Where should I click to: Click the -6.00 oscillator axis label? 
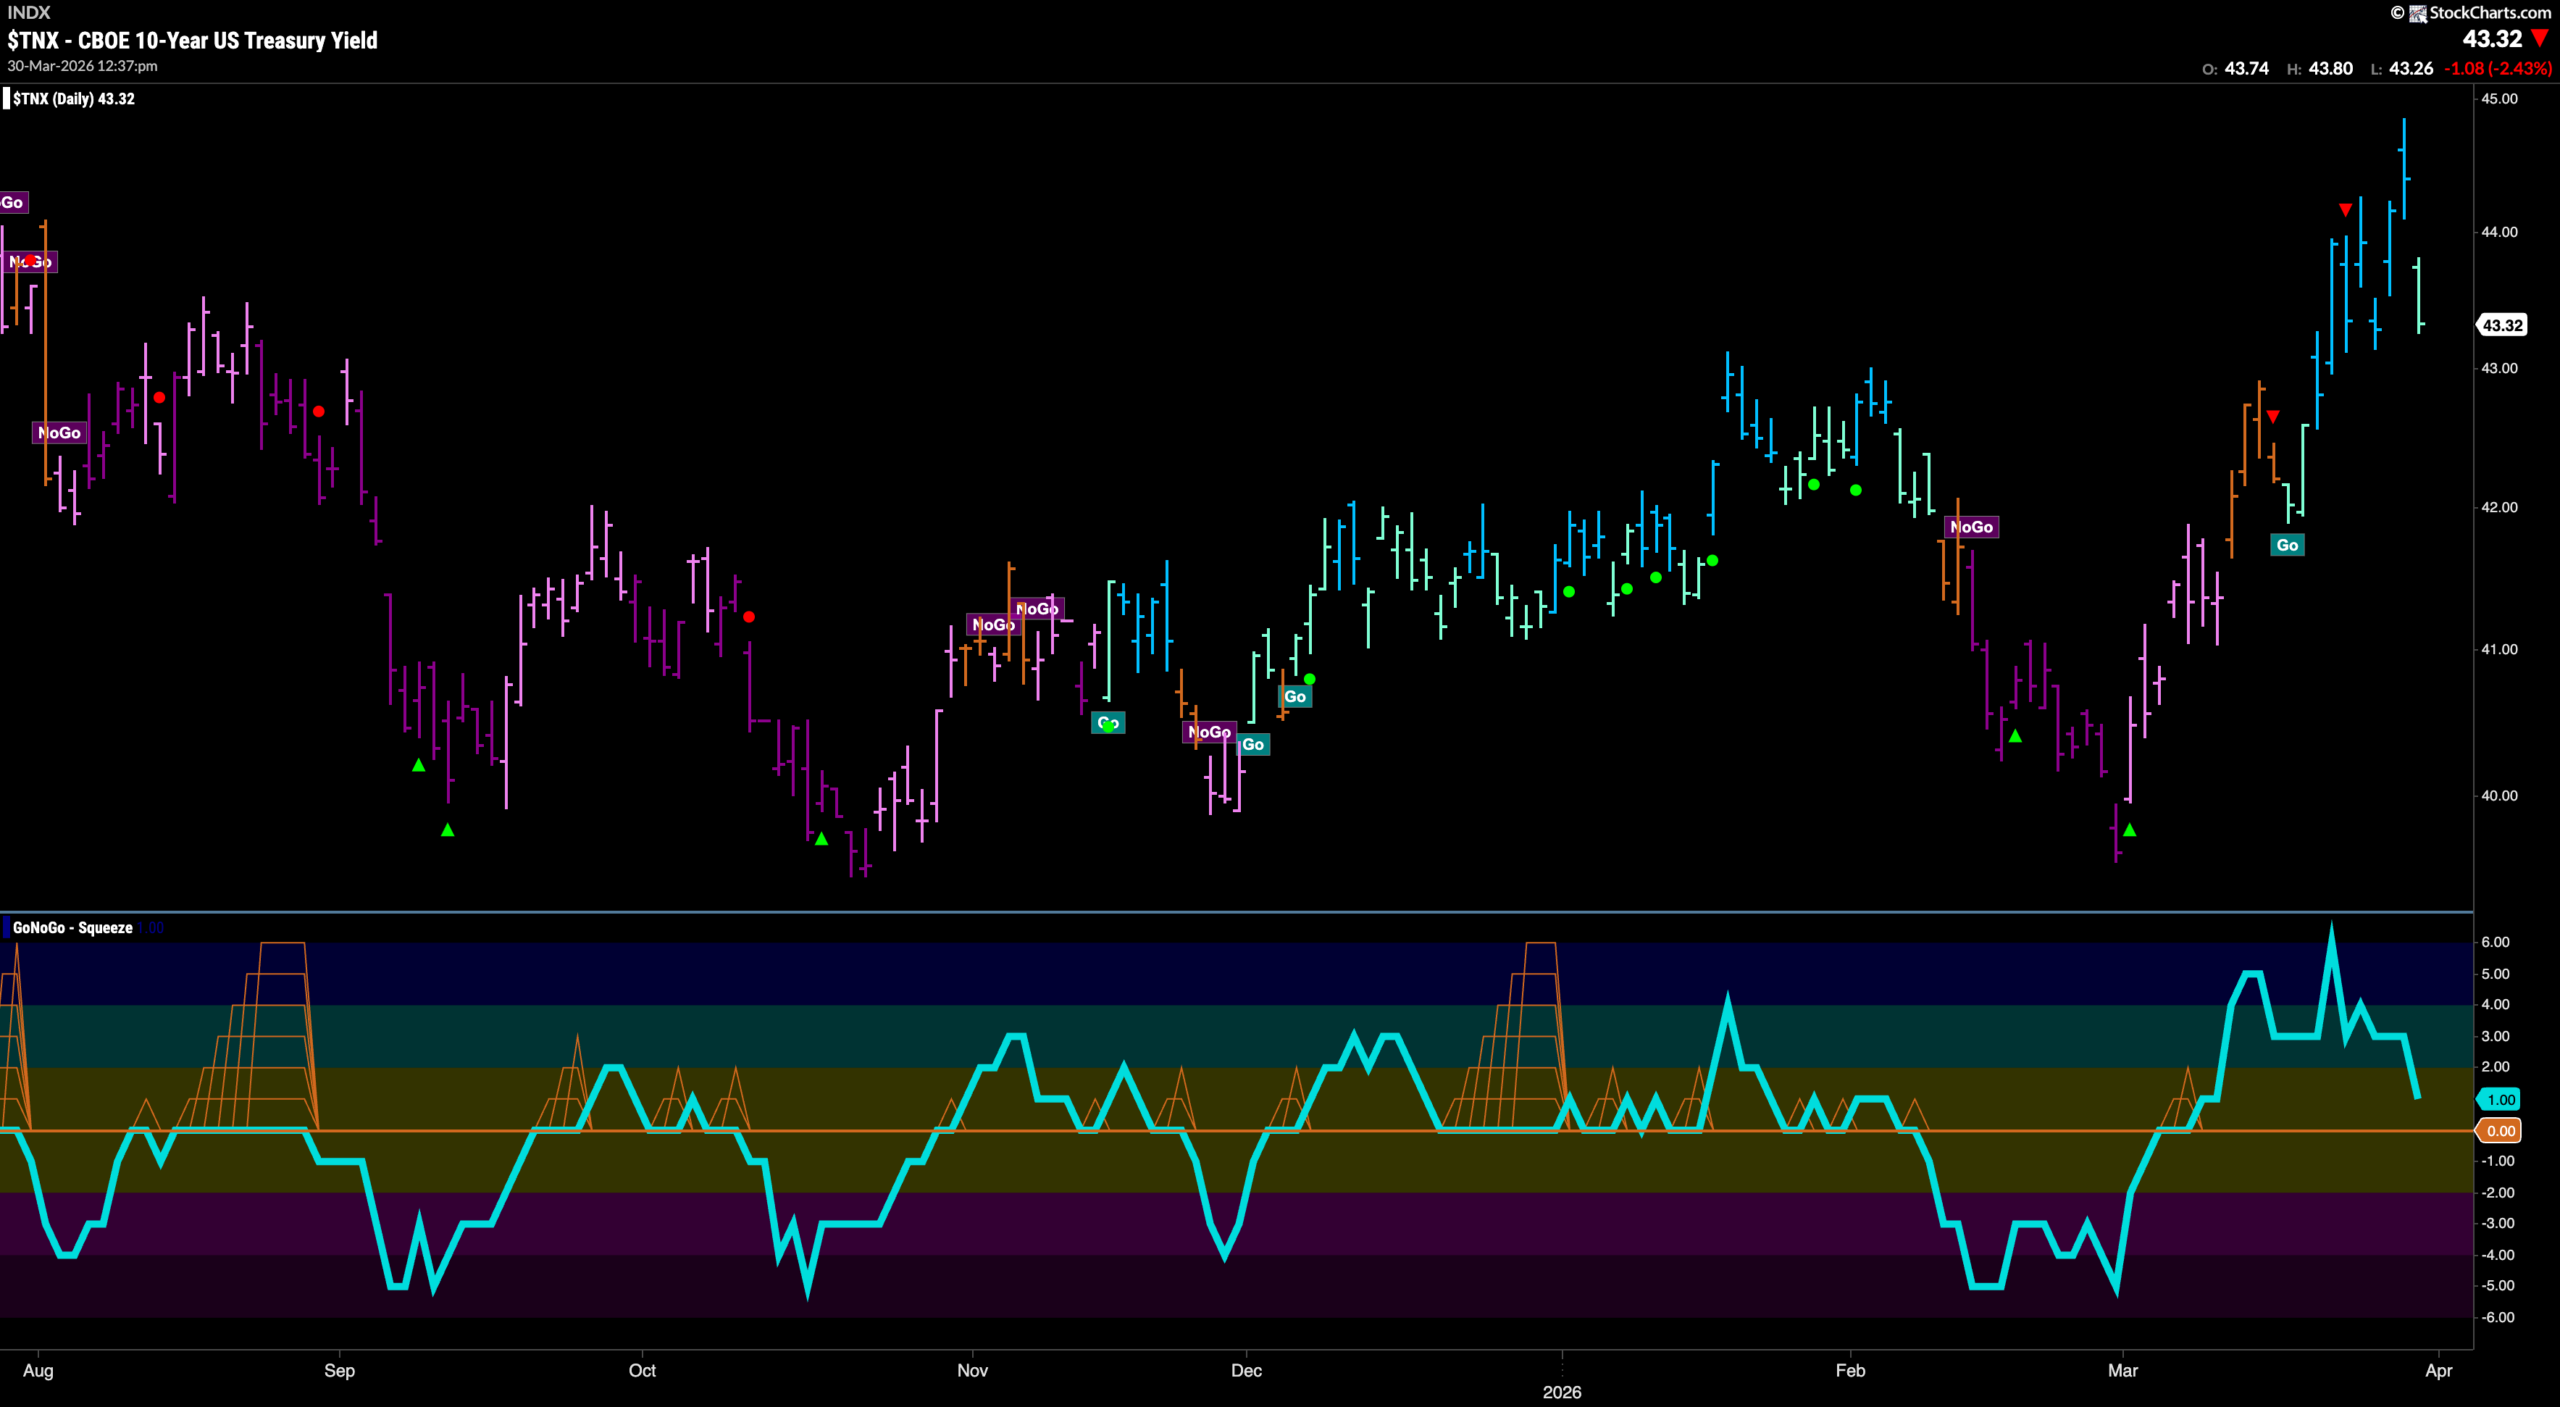[2497, 1317]
